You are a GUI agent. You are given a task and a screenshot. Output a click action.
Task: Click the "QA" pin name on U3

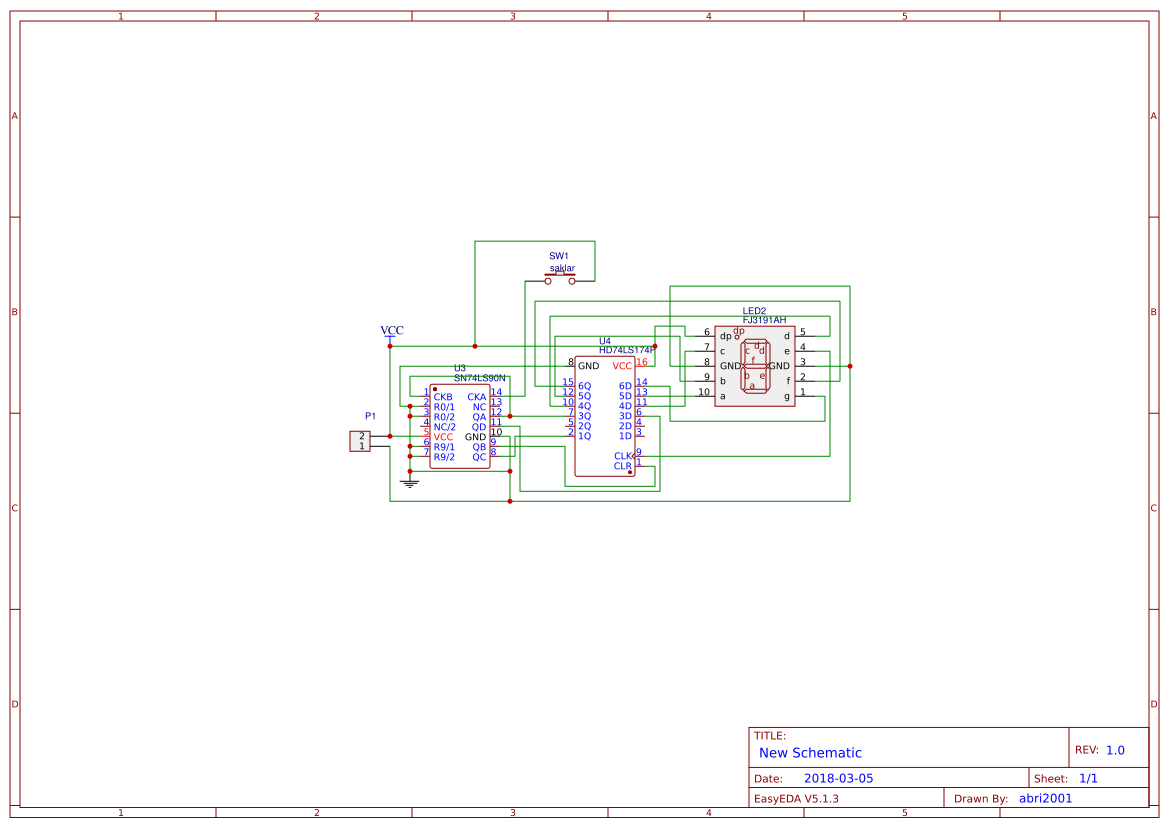pos(479,417)
